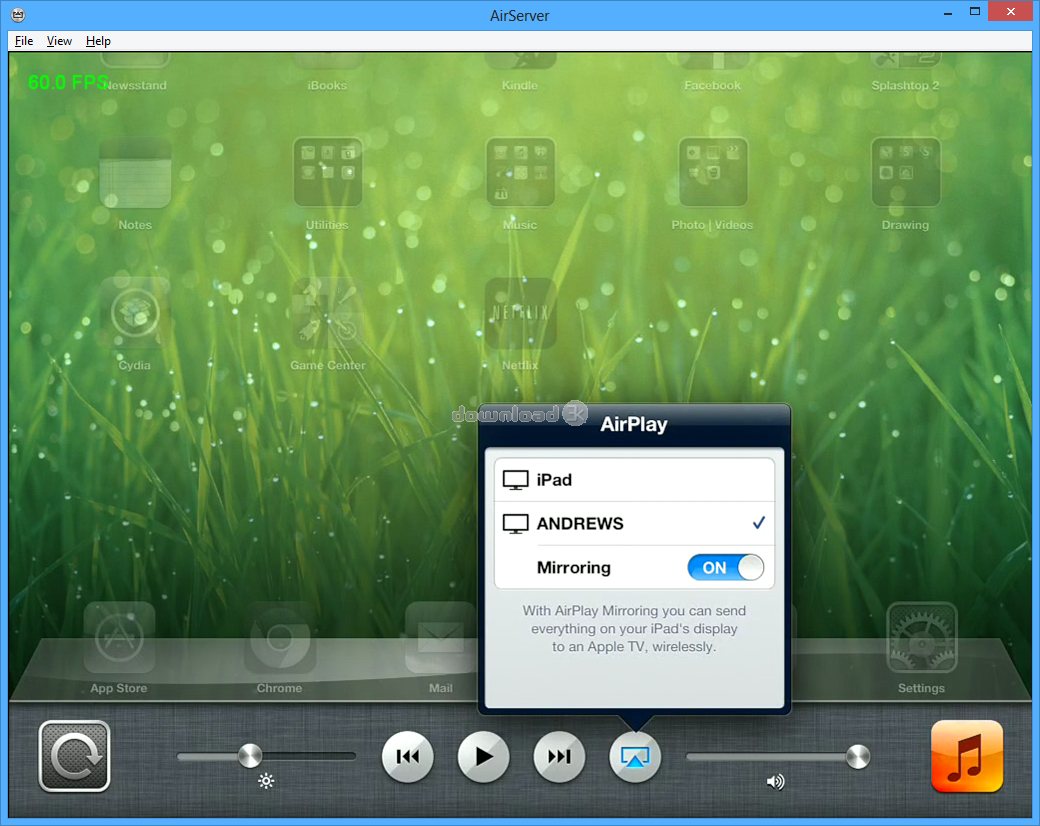The image size is (1040, 826).
Task: Select ANDREWS as the AirPlay device
Action: coord(634,523)
